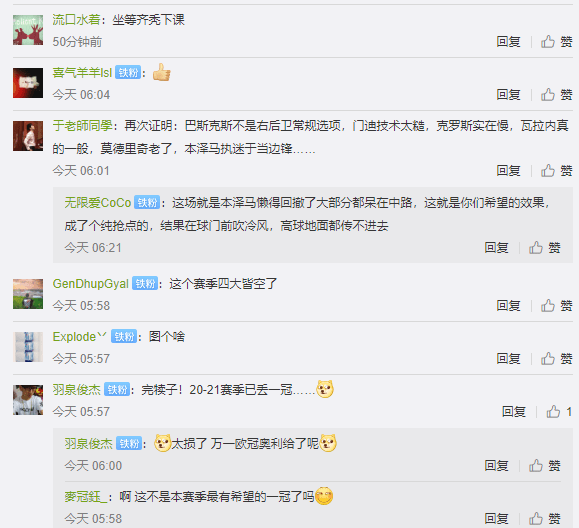Image resolution: width=579 pixels, height=528 pixels.
Task: Give a thumbs-up to GenDhupGyal's comment
Action: pyautogui.click(x=556, y=306)
